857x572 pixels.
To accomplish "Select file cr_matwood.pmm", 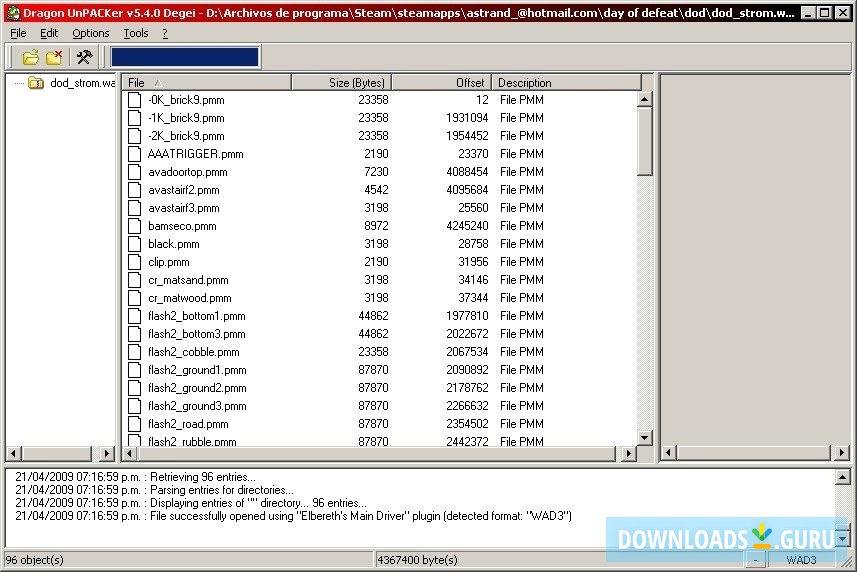I will pyautogui.click(x=190, y=298).
